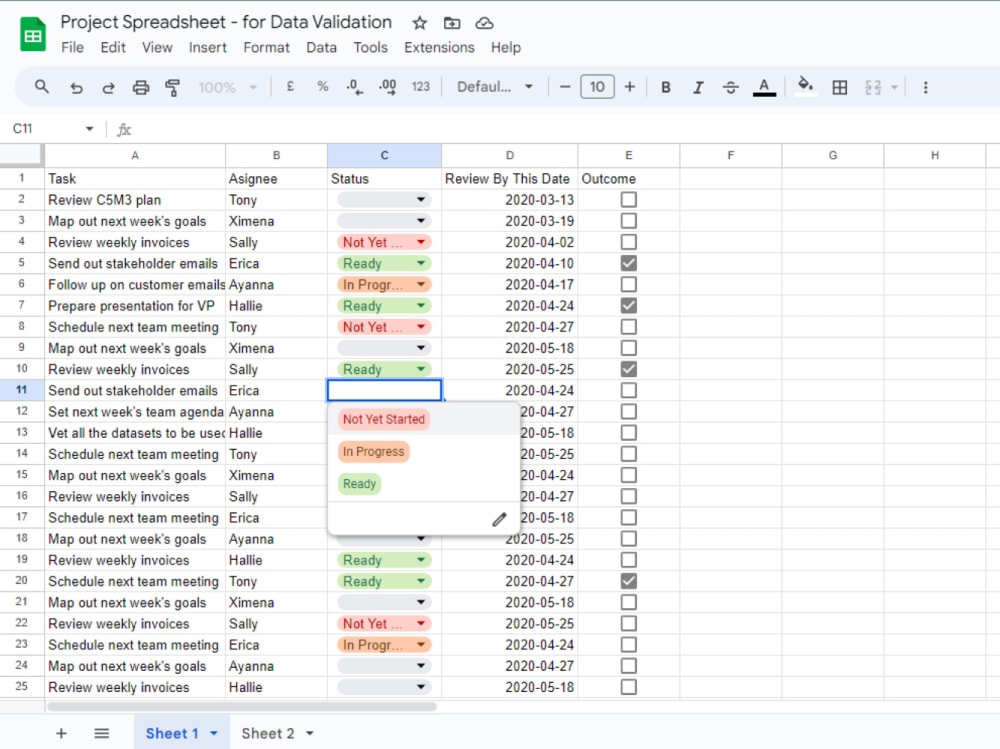This screenshot has height=749, width=1000.
Task: Open the edit pencil on the status dropdown
Action: (x=498, y=519)
